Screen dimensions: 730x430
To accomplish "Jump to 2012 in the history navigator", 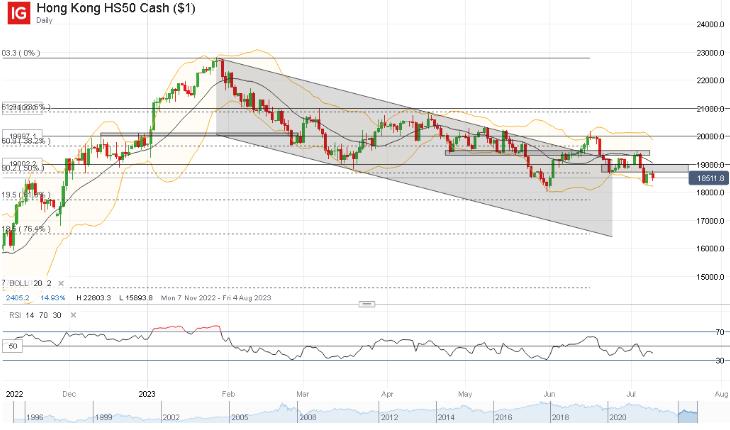I will (x=390, y=417).
